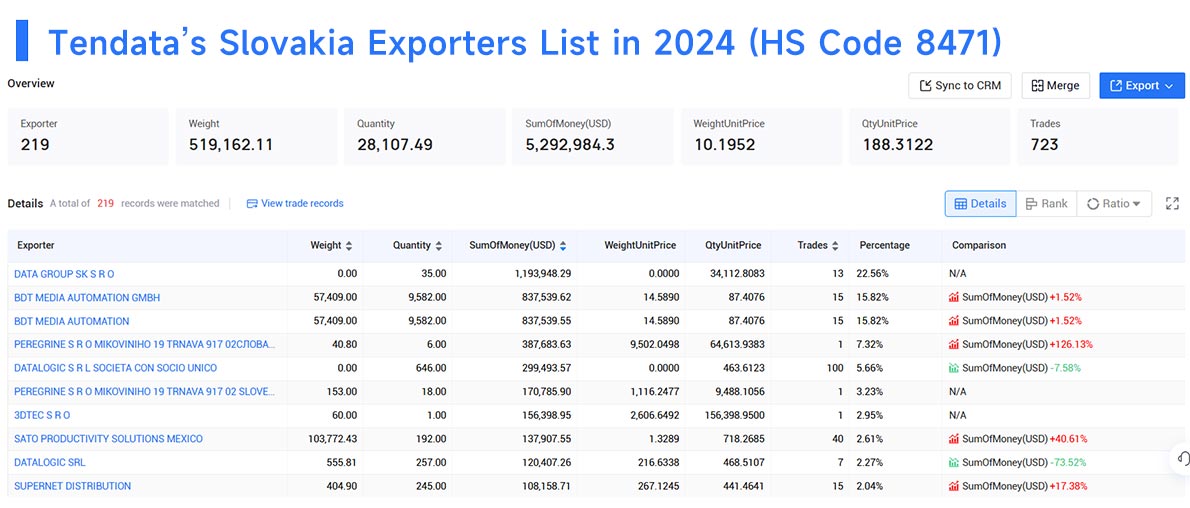
Task: Click comparison chart icon in GMBH row
Action: point(954,297)
